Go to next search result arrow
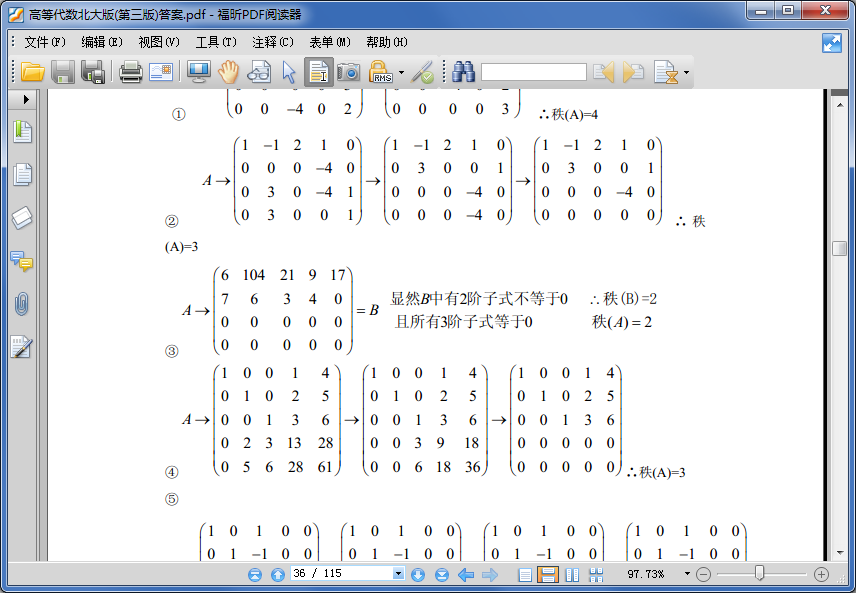Image resolution: width=856 pixels, height=593 pixels. pos(633,72)
